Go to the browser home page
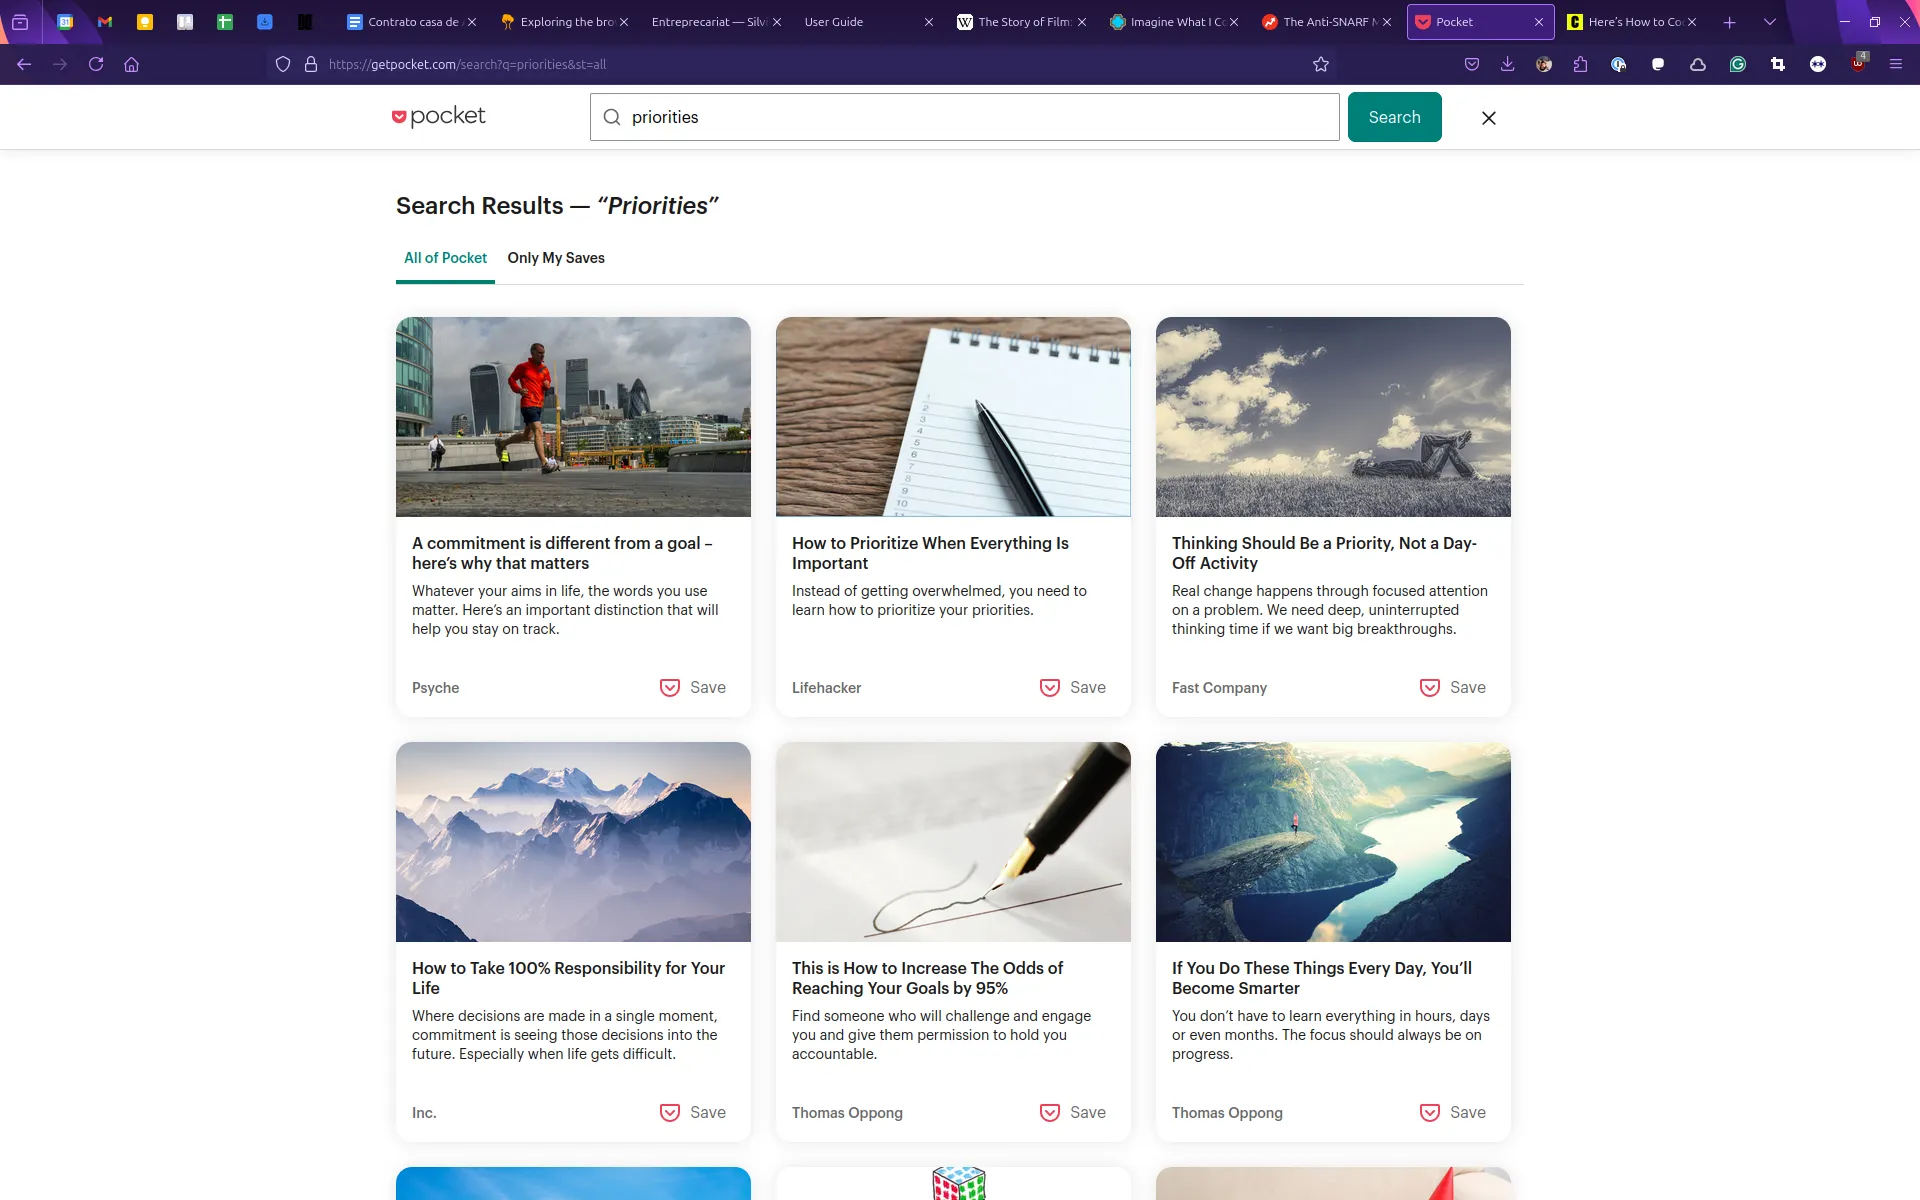 131,64
